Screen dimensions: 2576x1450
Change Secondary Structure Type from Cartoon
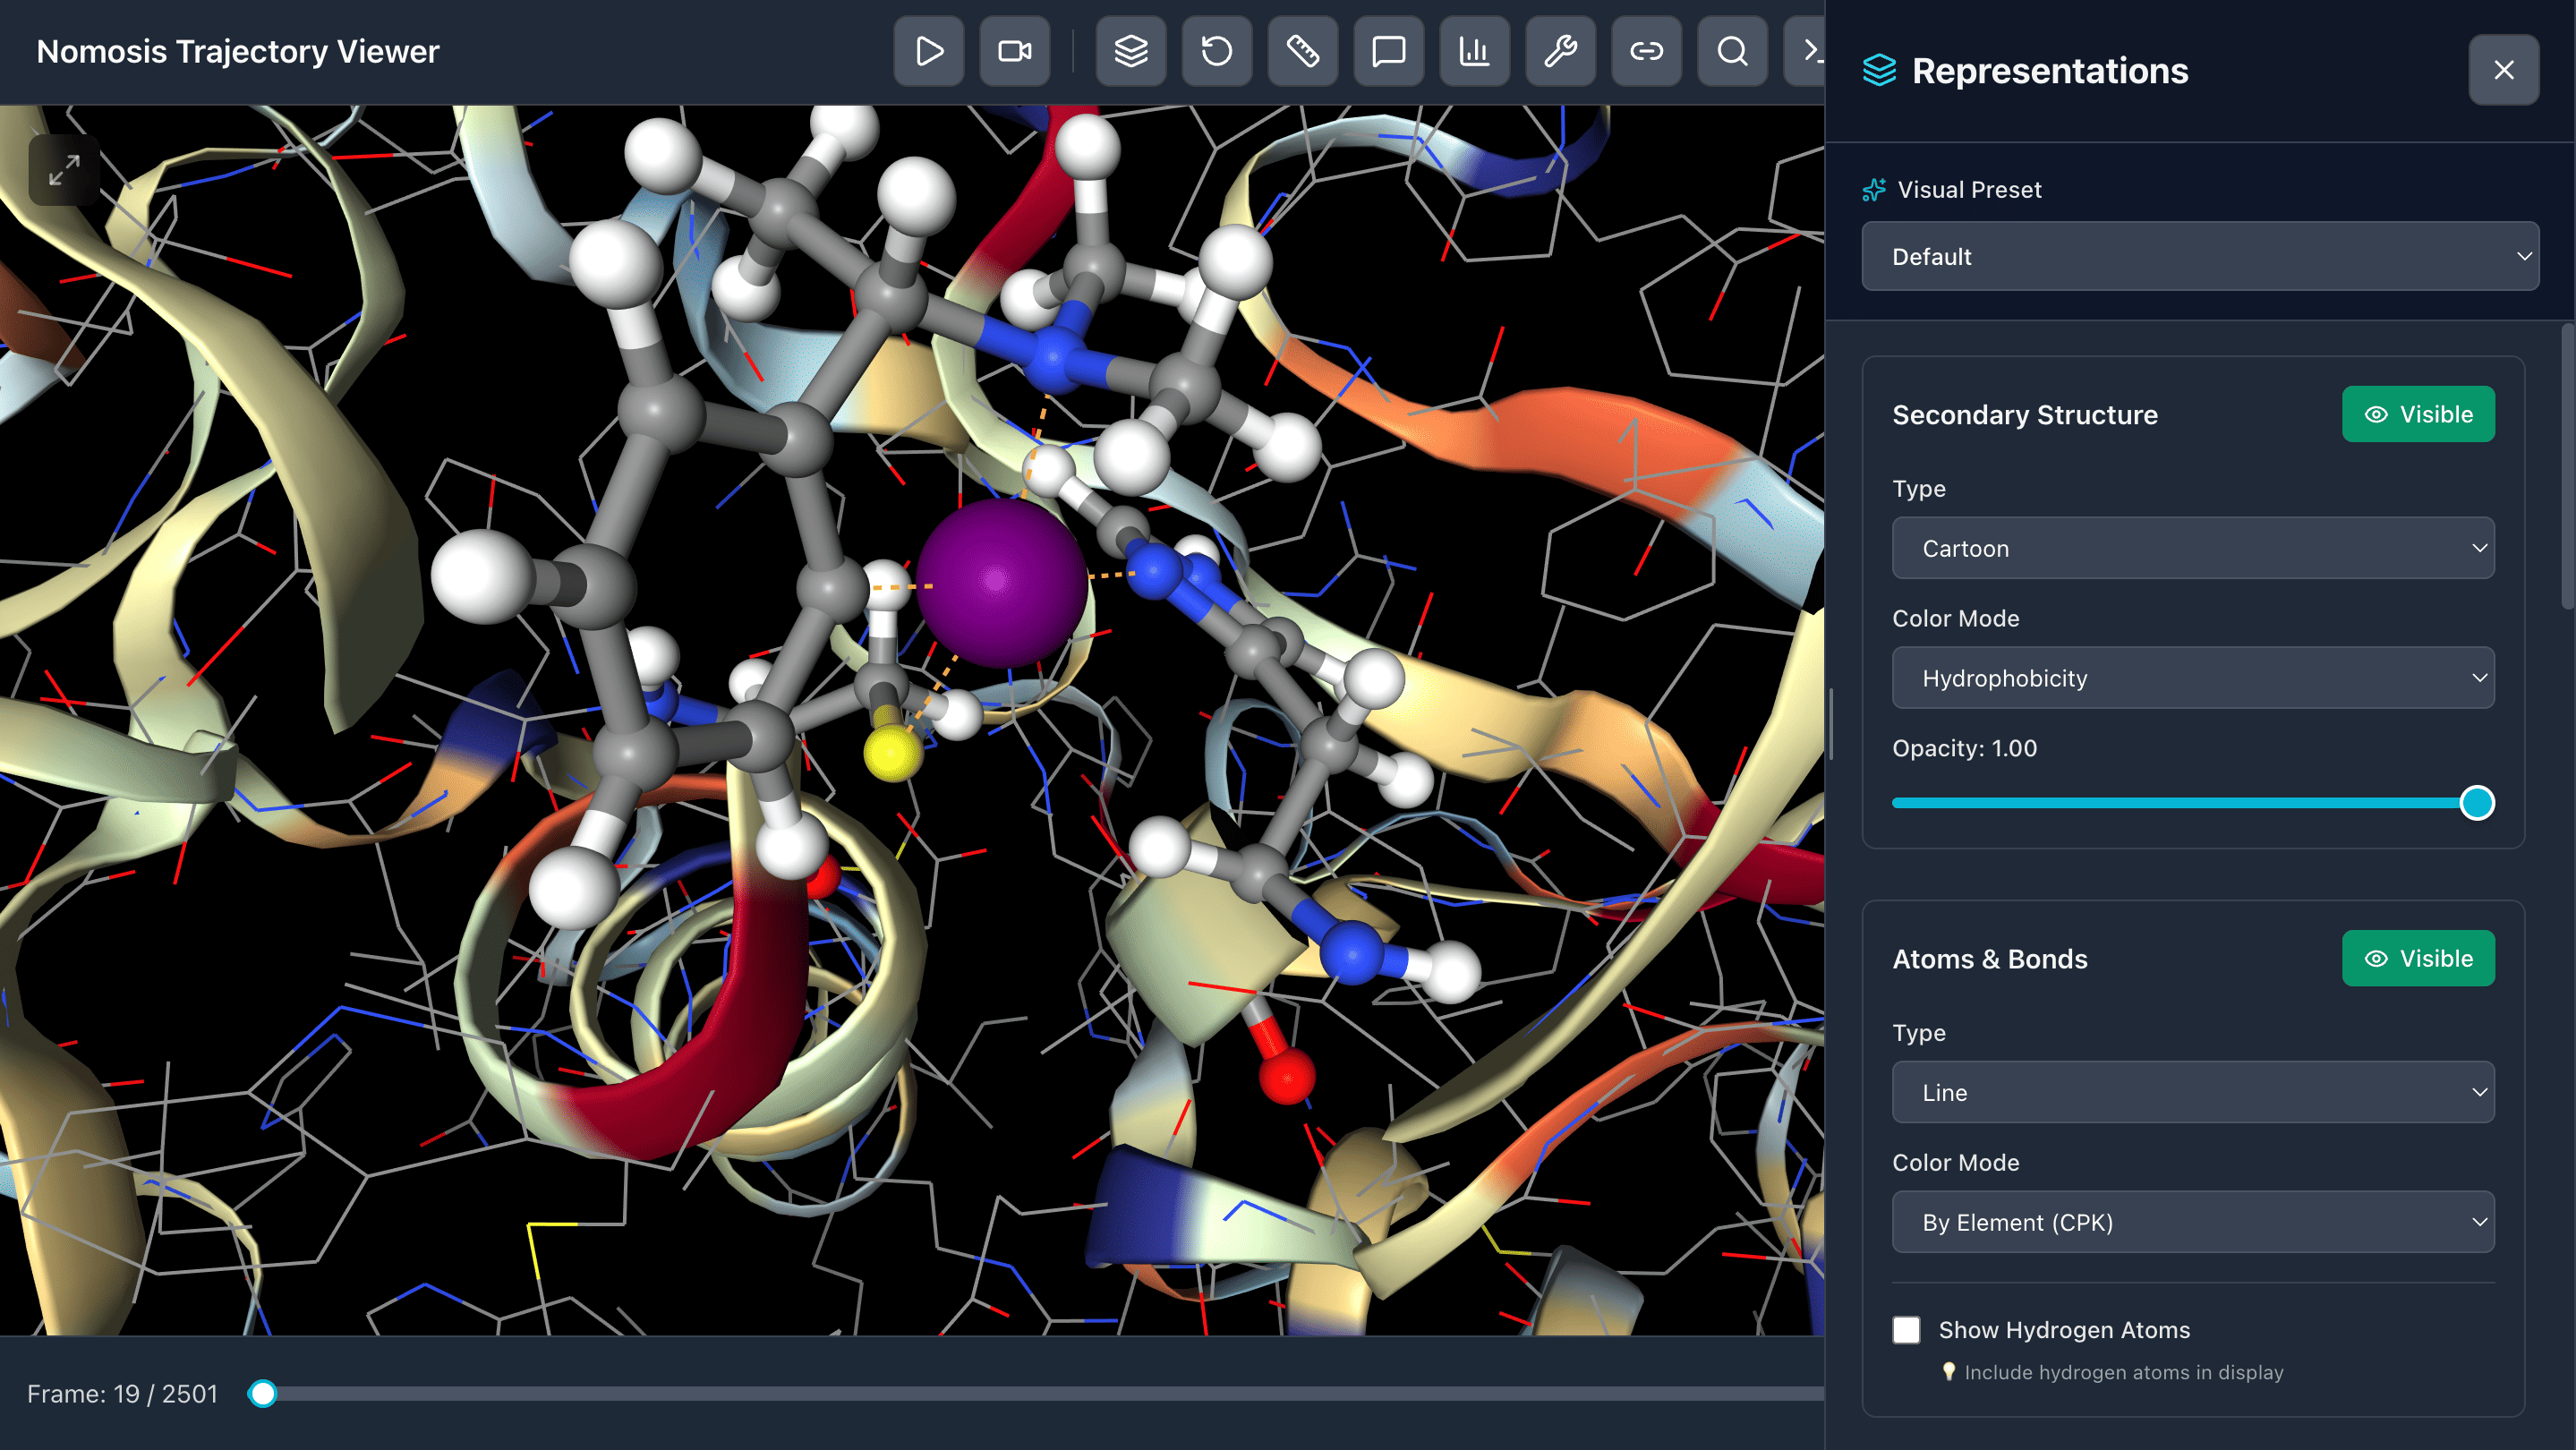pos(2193,548)
